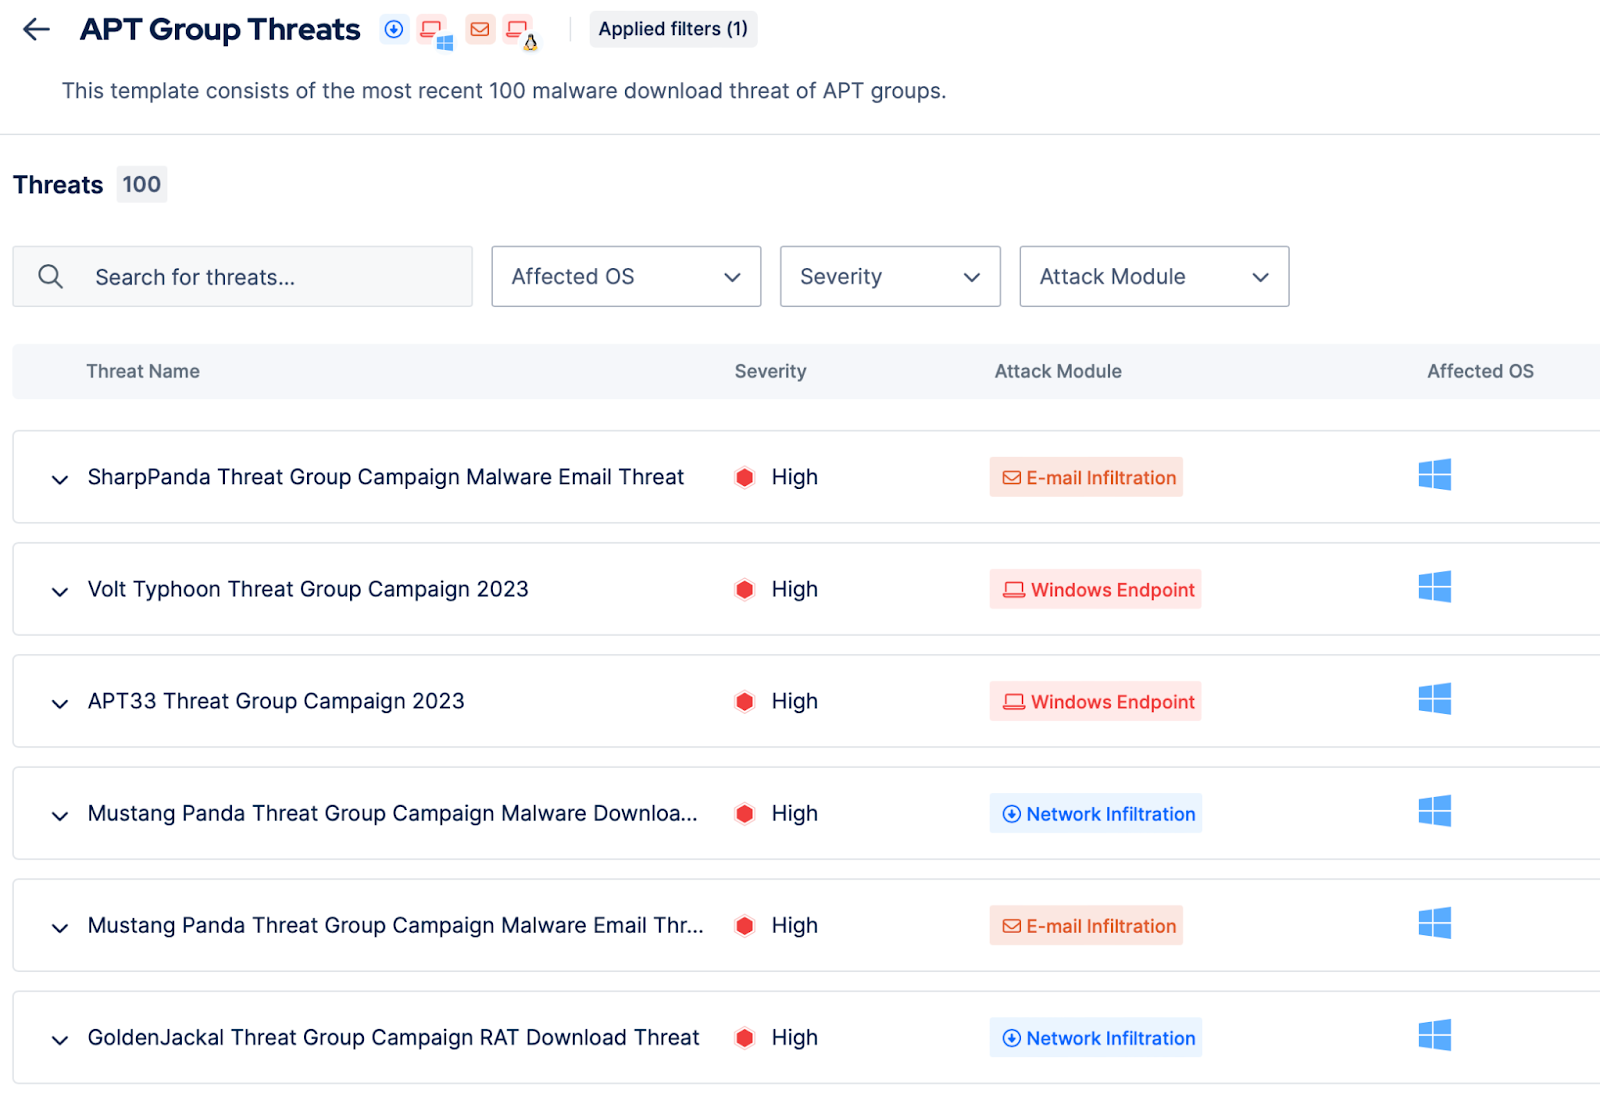
Task: Expand the APT33 Threat Group Campaign row
Action: pyautogui.click(x=60, y=703)
